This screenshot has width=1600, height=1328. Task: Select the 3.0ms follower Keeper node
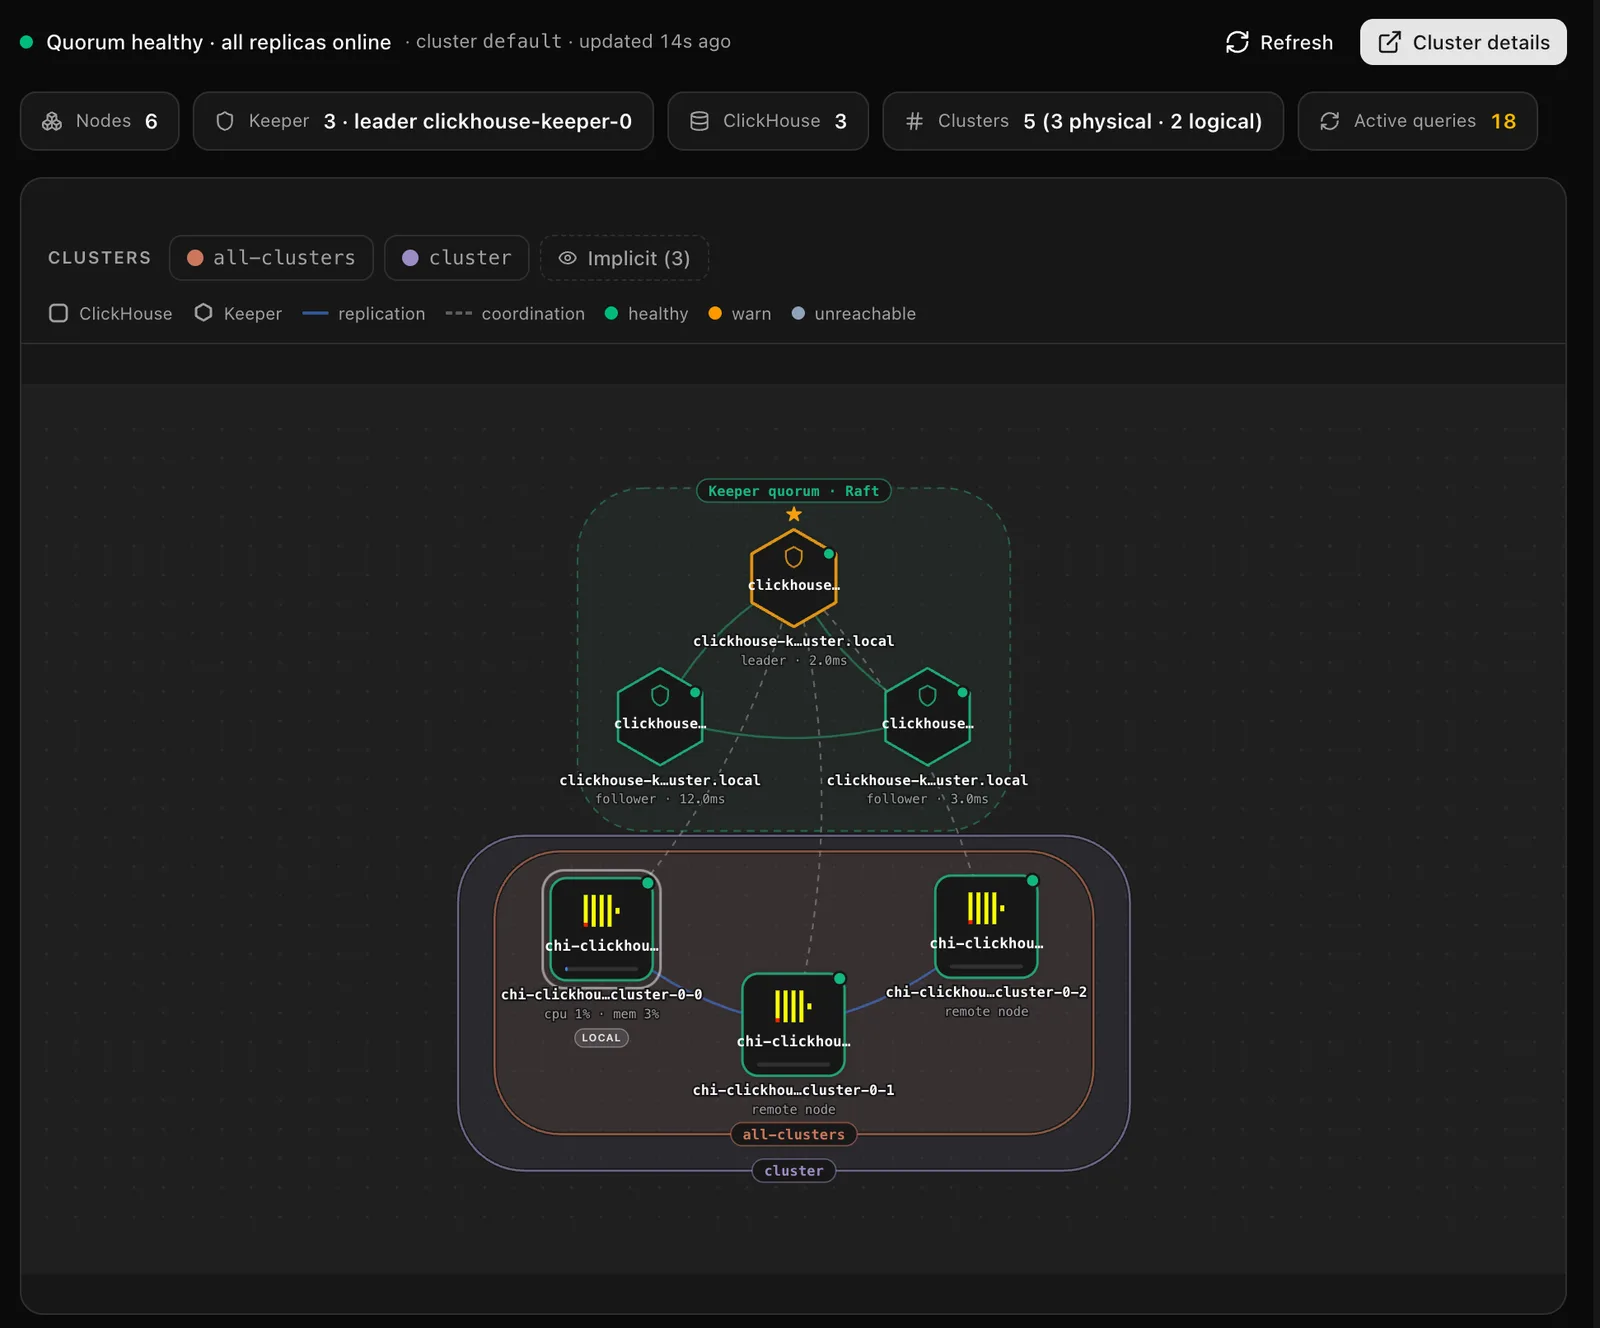[x=928, y=717]
